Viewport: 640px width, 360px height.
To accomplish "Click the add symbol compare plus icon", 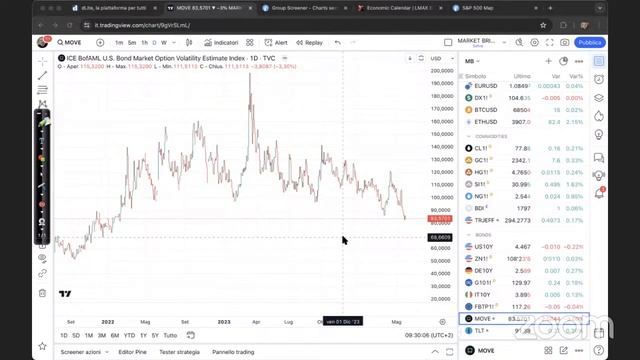I will click(100, 42).
